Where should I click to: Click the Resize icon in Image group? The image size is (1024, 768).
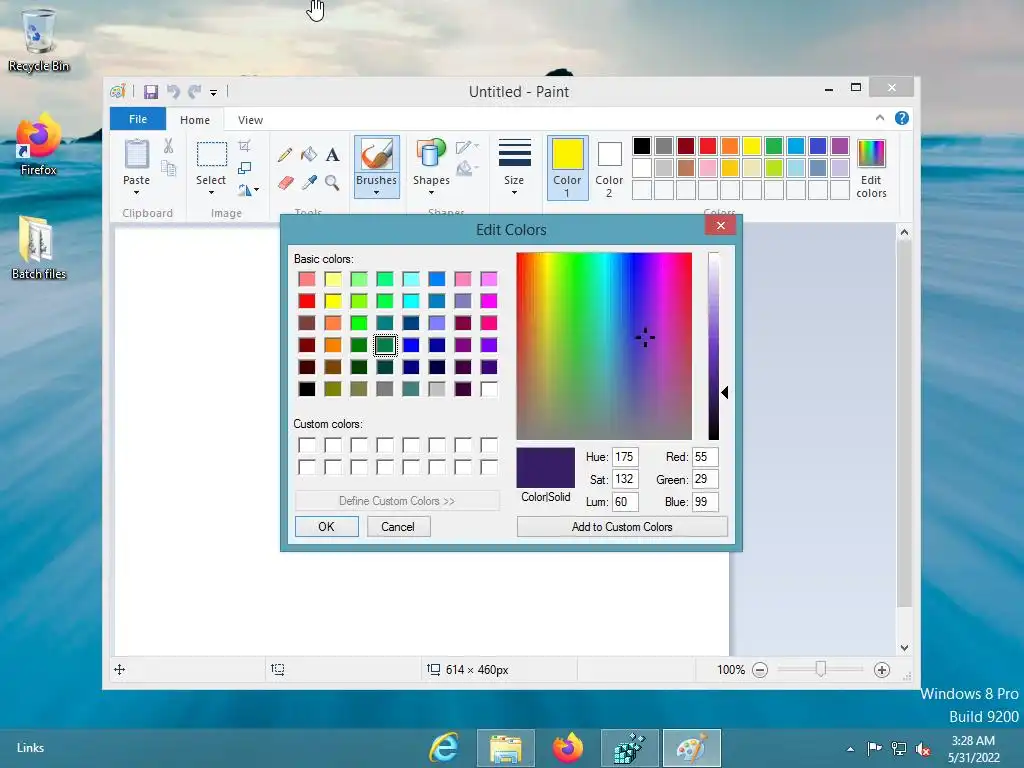(244, 168)
